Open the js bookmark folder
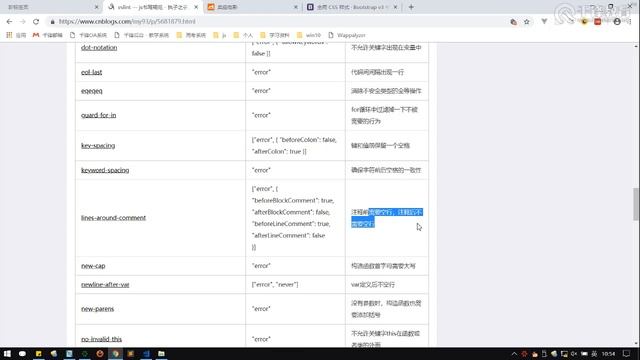Screen dimensions: 640x360 pyautogui.click(x=220, y=35)
